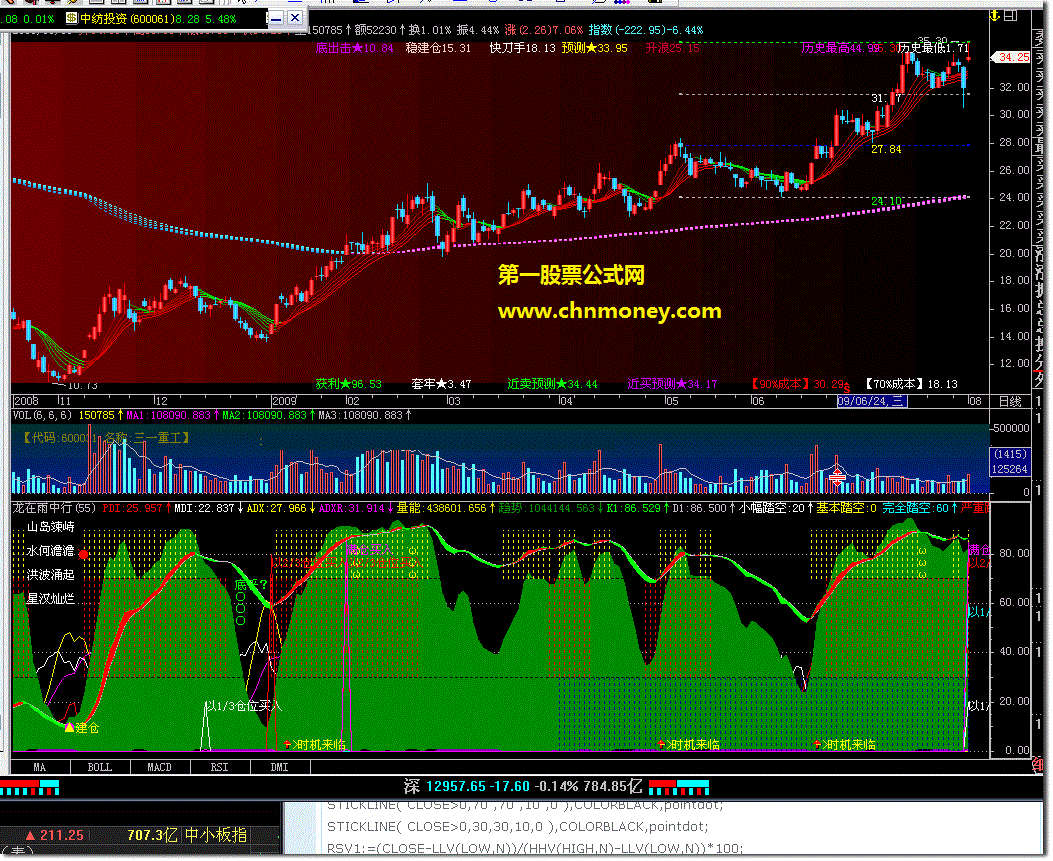Viewport: 1053px width, 861px height.
Task: Click the window layout icon beside the anchor
Action: tap(1010, 15)
